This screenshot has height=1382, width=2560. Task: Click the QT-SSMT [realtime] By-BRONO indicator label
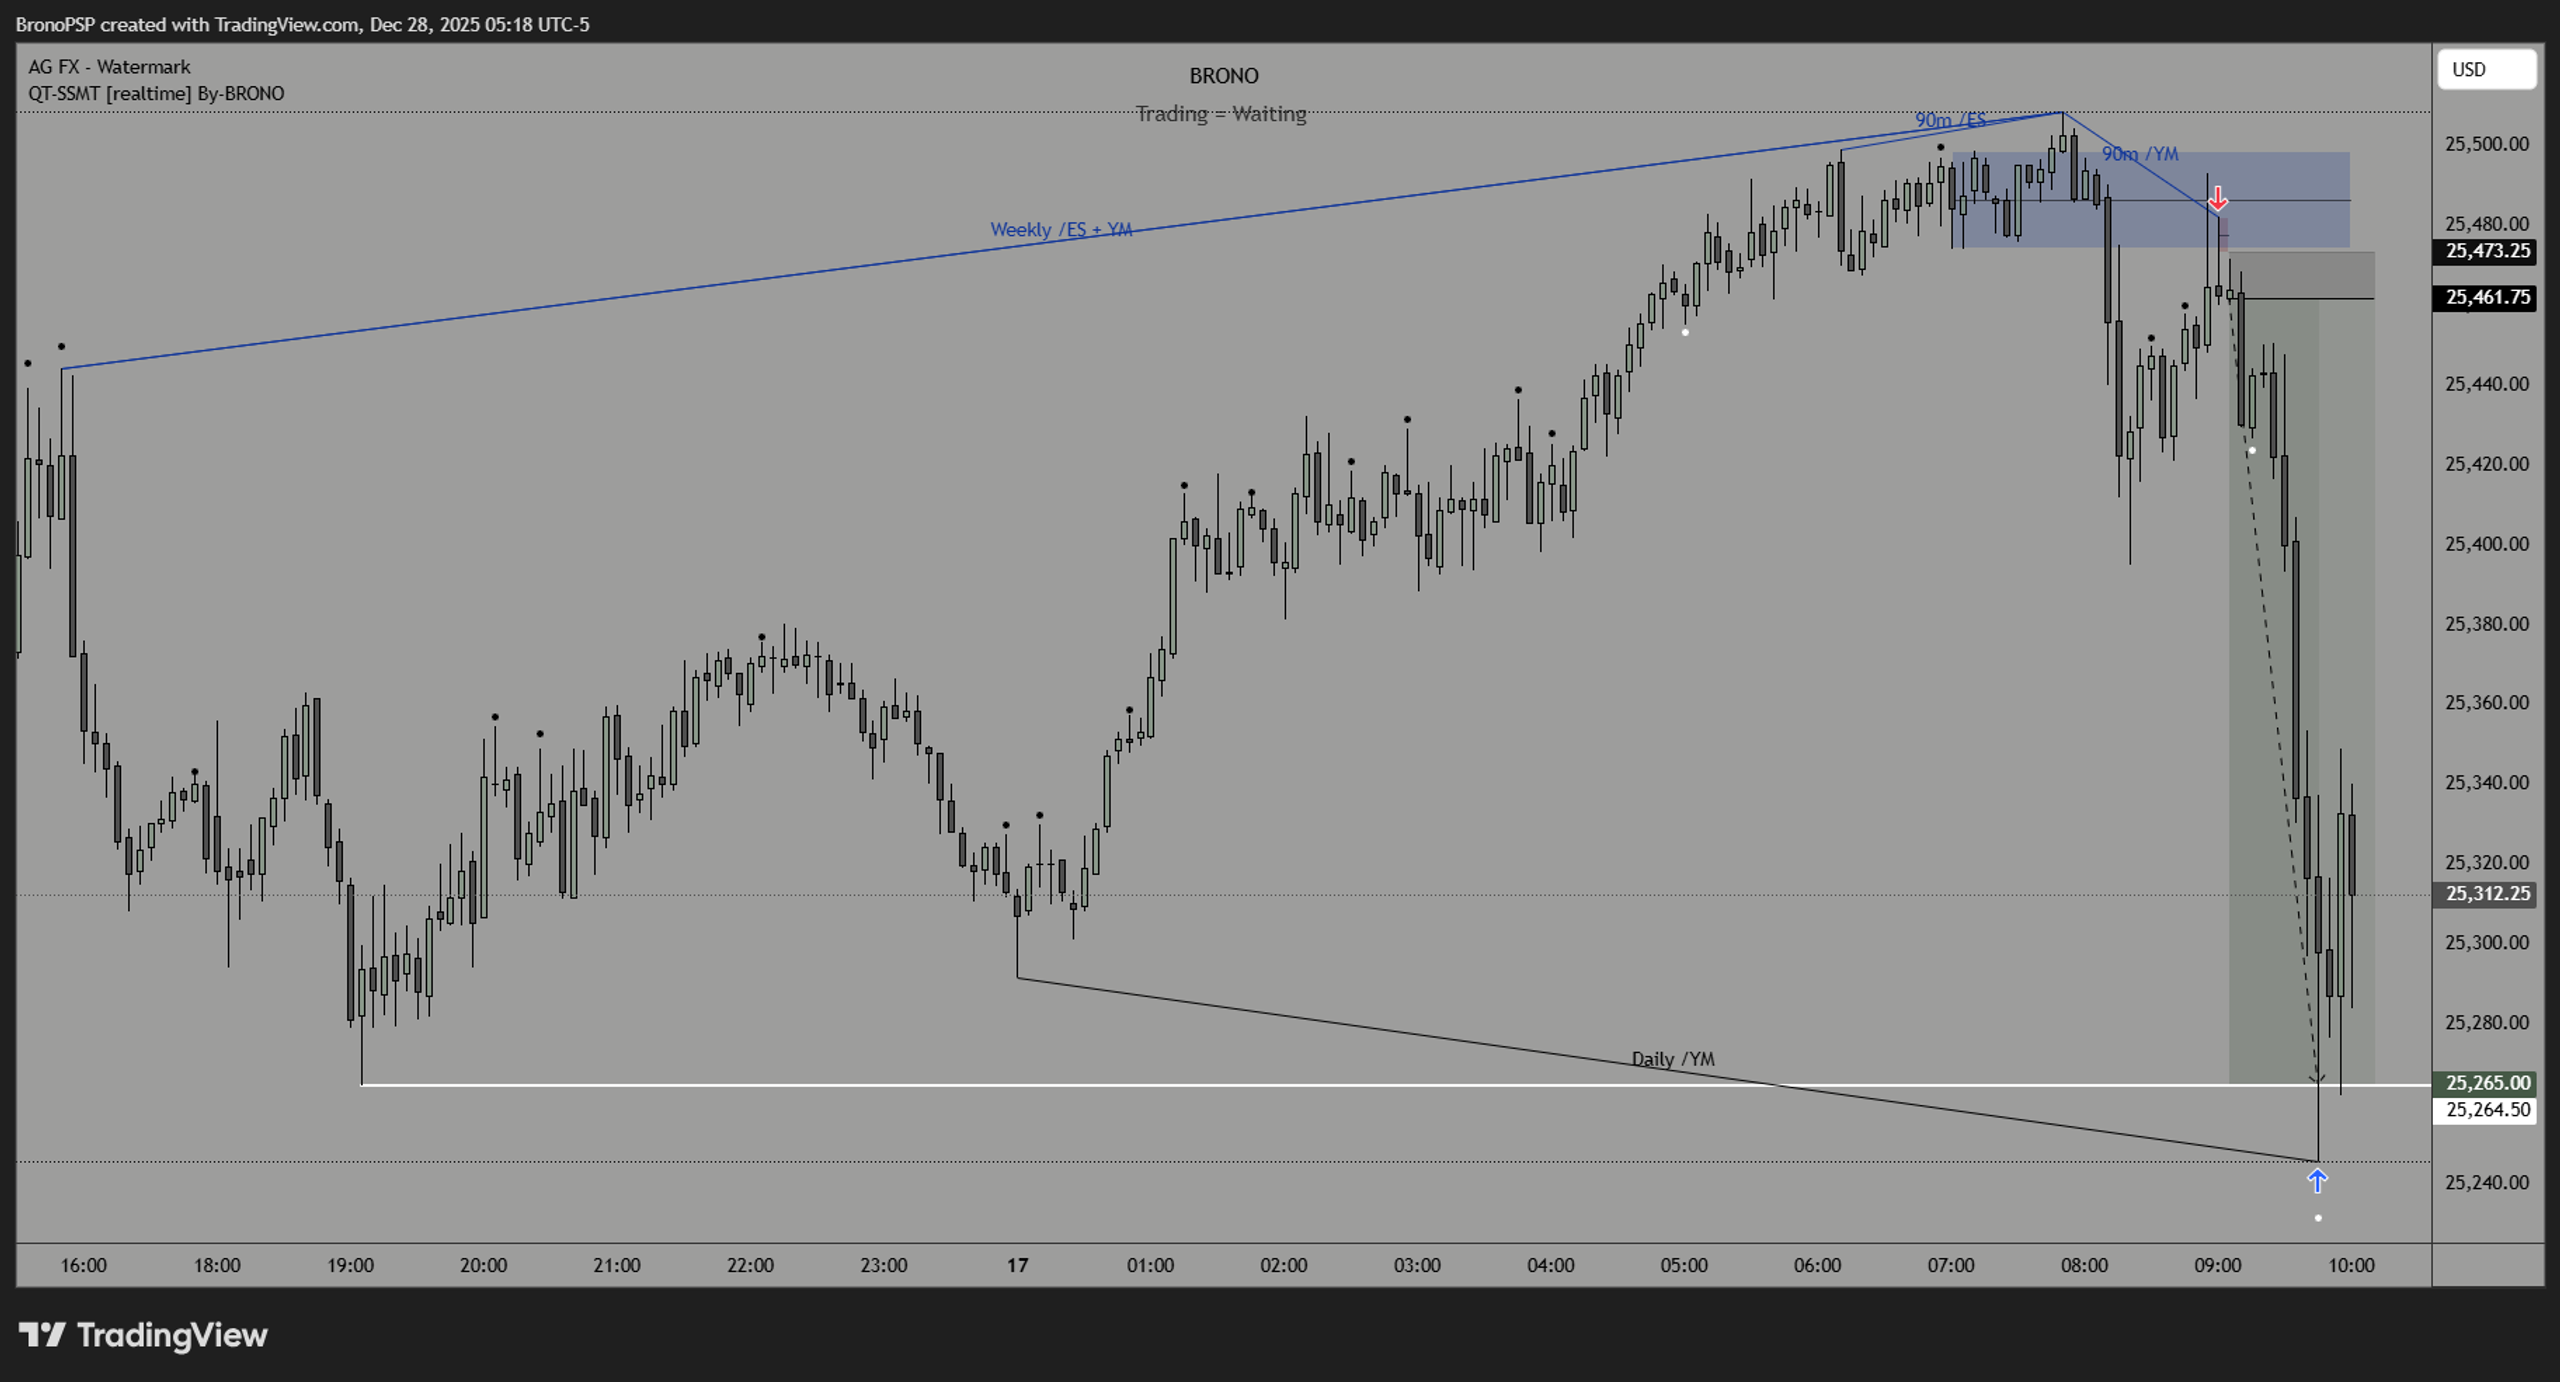click(156, 93)
